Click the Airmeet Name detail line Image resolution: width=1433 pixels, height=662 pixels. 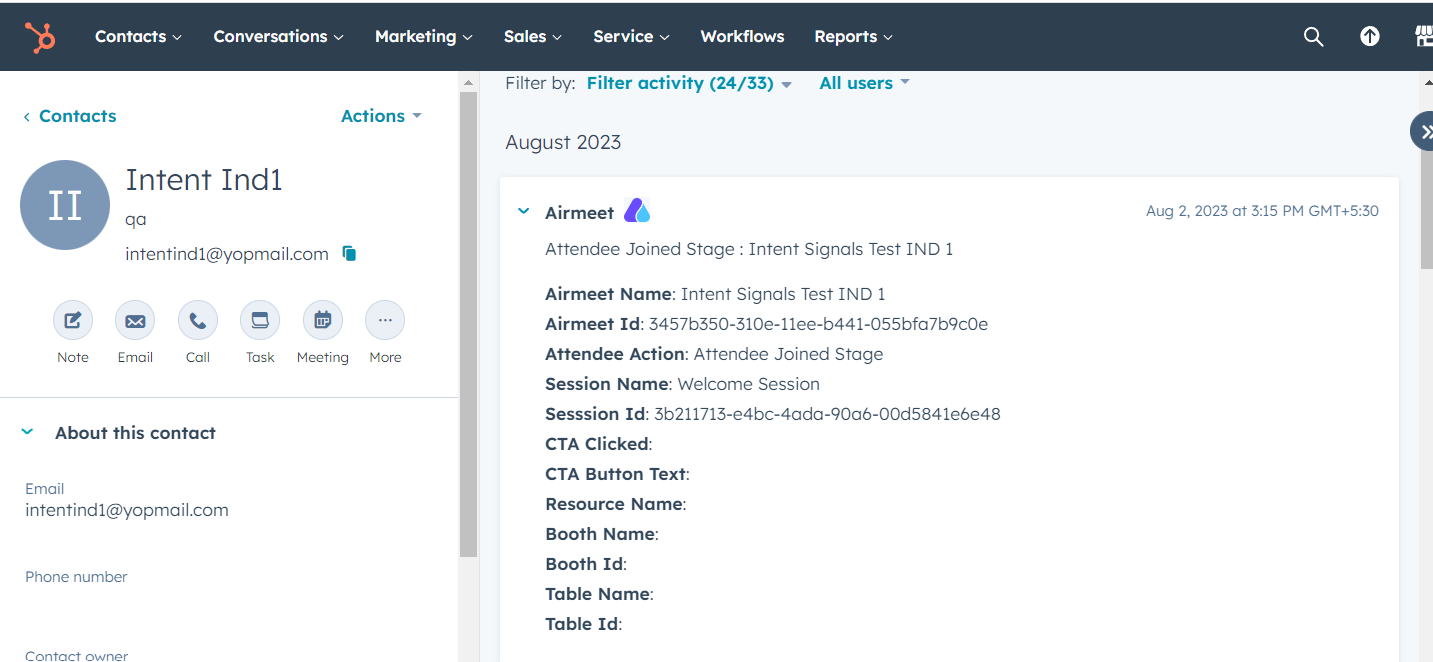[715, 294]
